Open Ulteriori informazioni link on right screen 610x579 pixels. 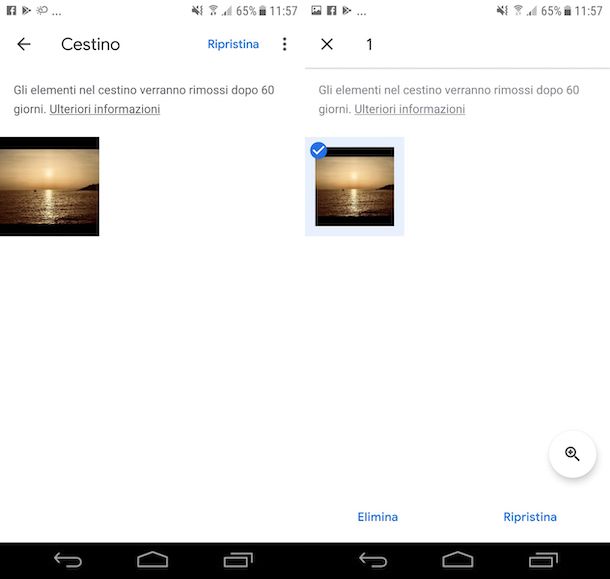[410, 109]
